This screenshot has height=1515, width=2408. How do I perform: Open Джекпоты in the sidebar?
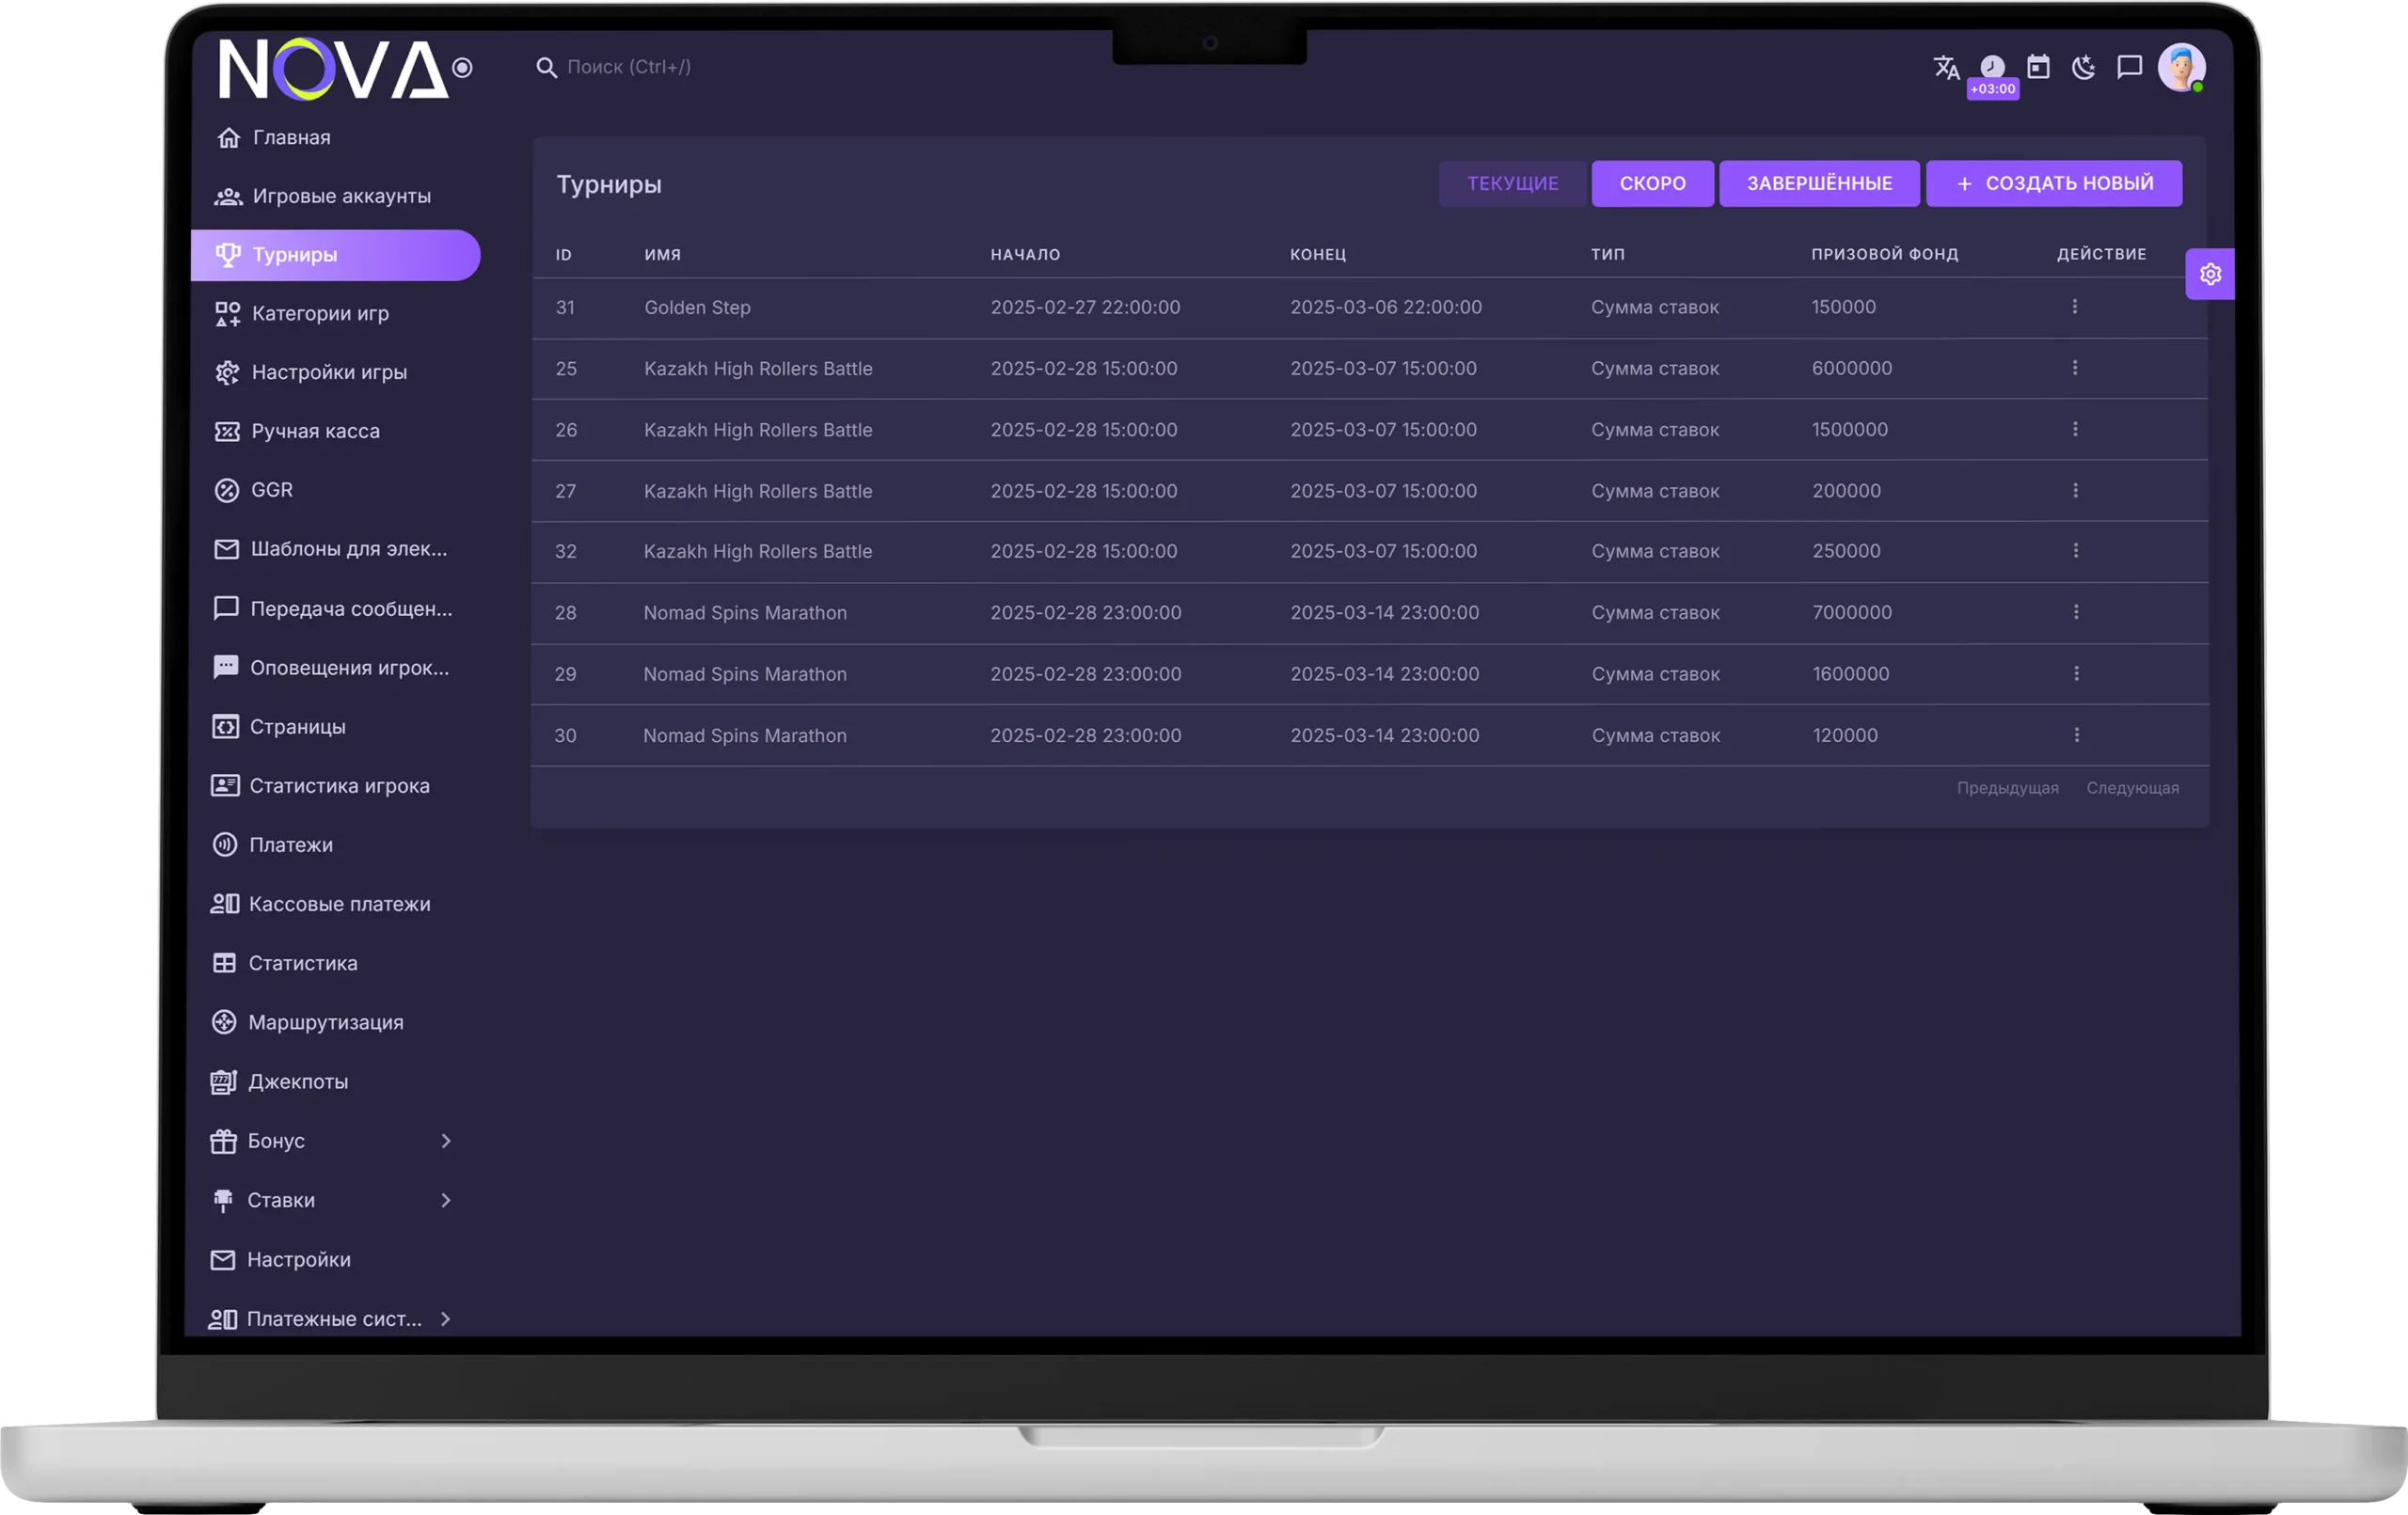click(298, 1082)
